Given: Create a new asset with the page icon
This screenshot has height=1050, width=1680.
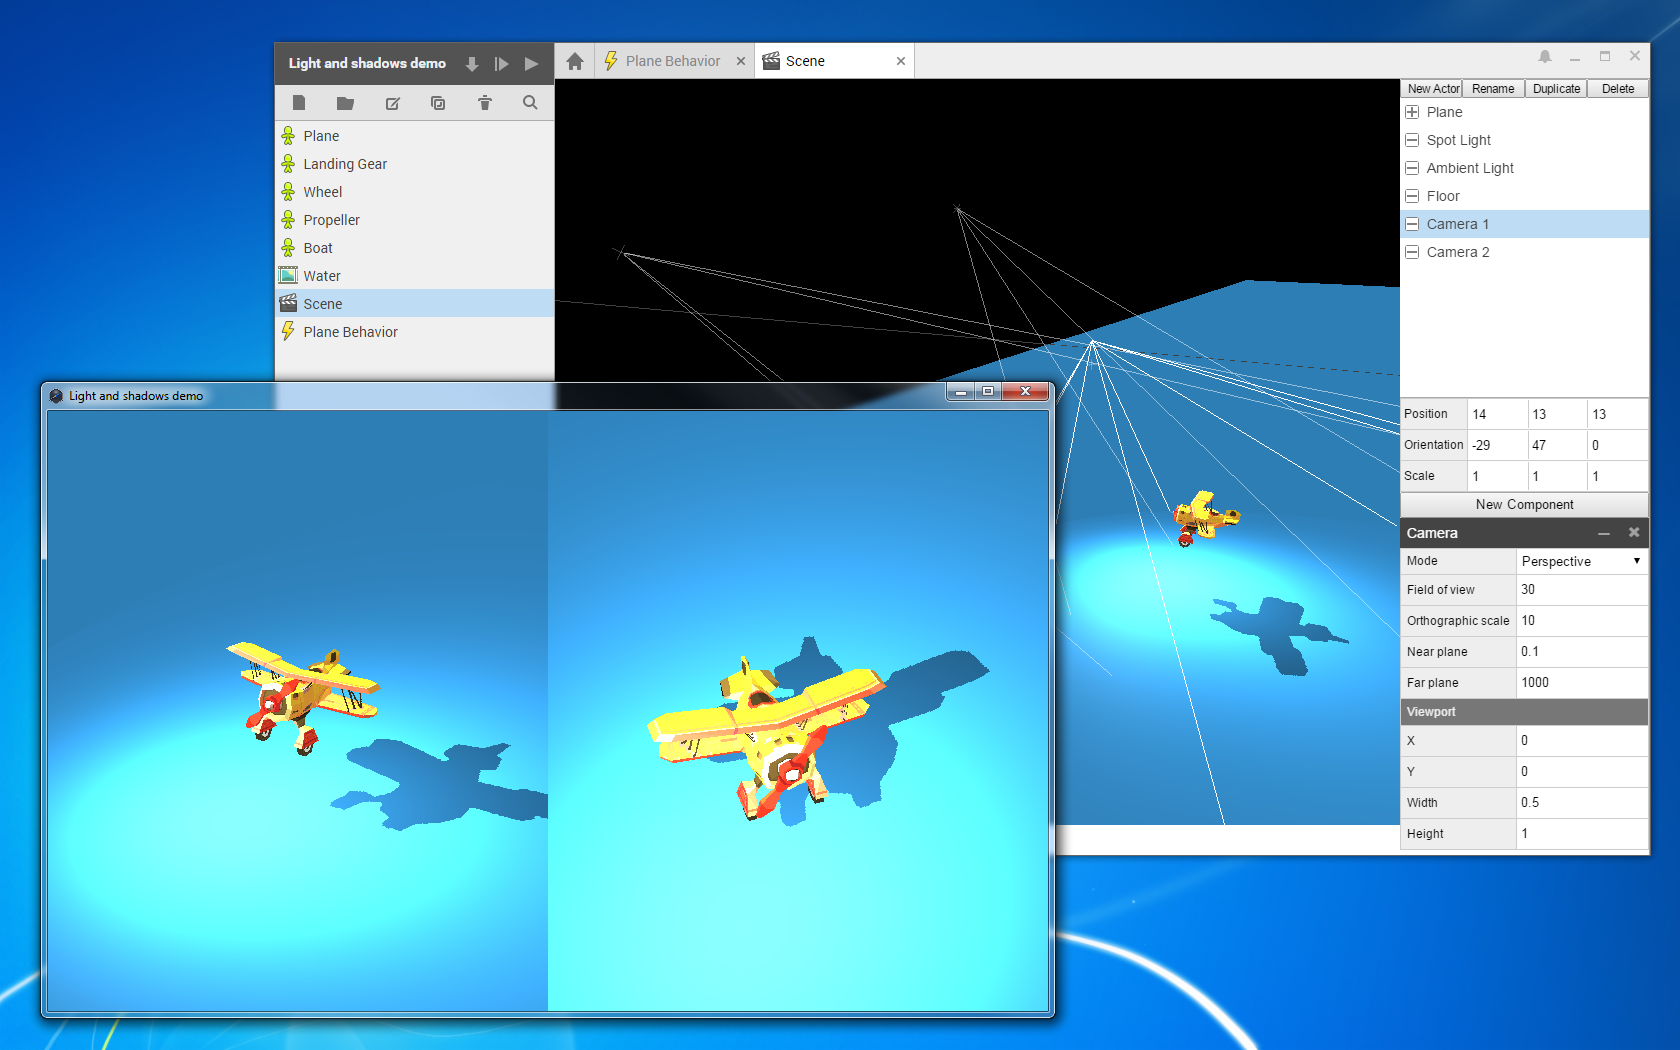Looking at the screenshot, I should coord(299,103).
